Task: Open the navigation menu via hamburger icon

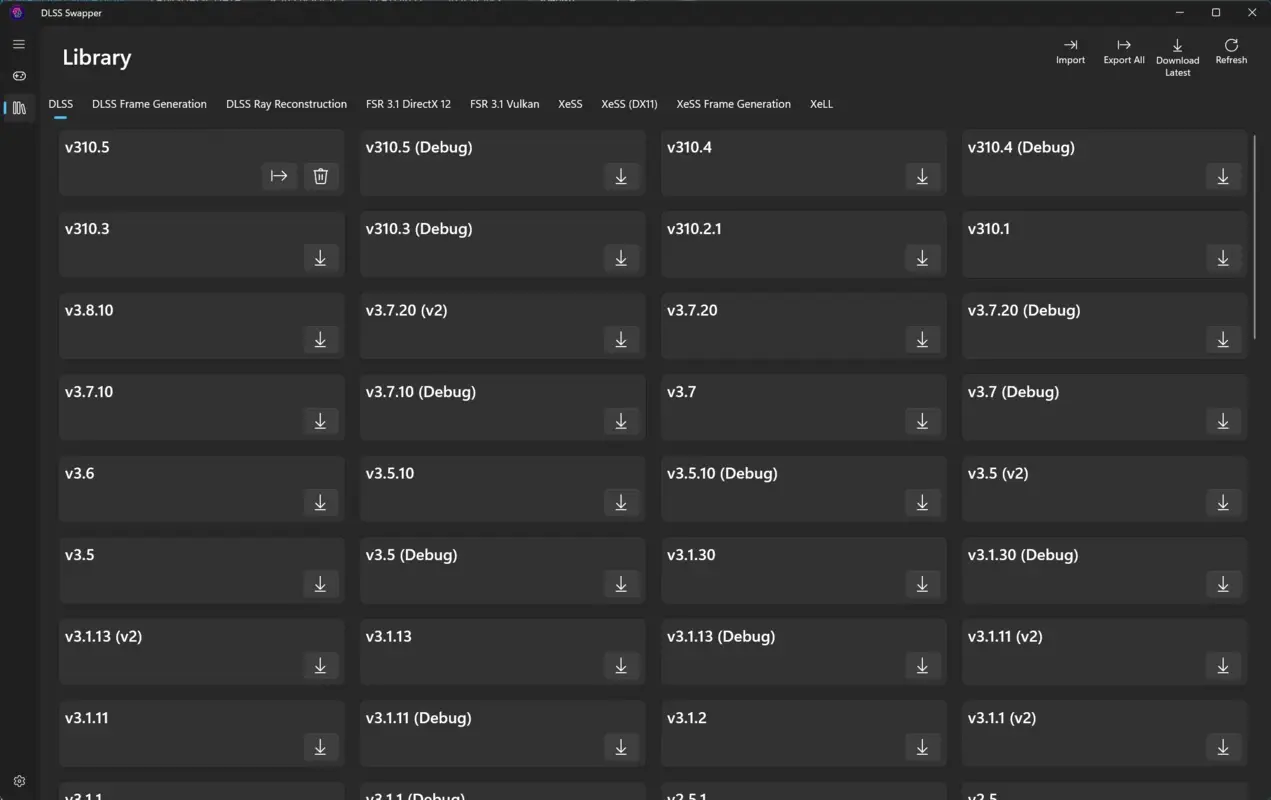Action: point(18,44)
